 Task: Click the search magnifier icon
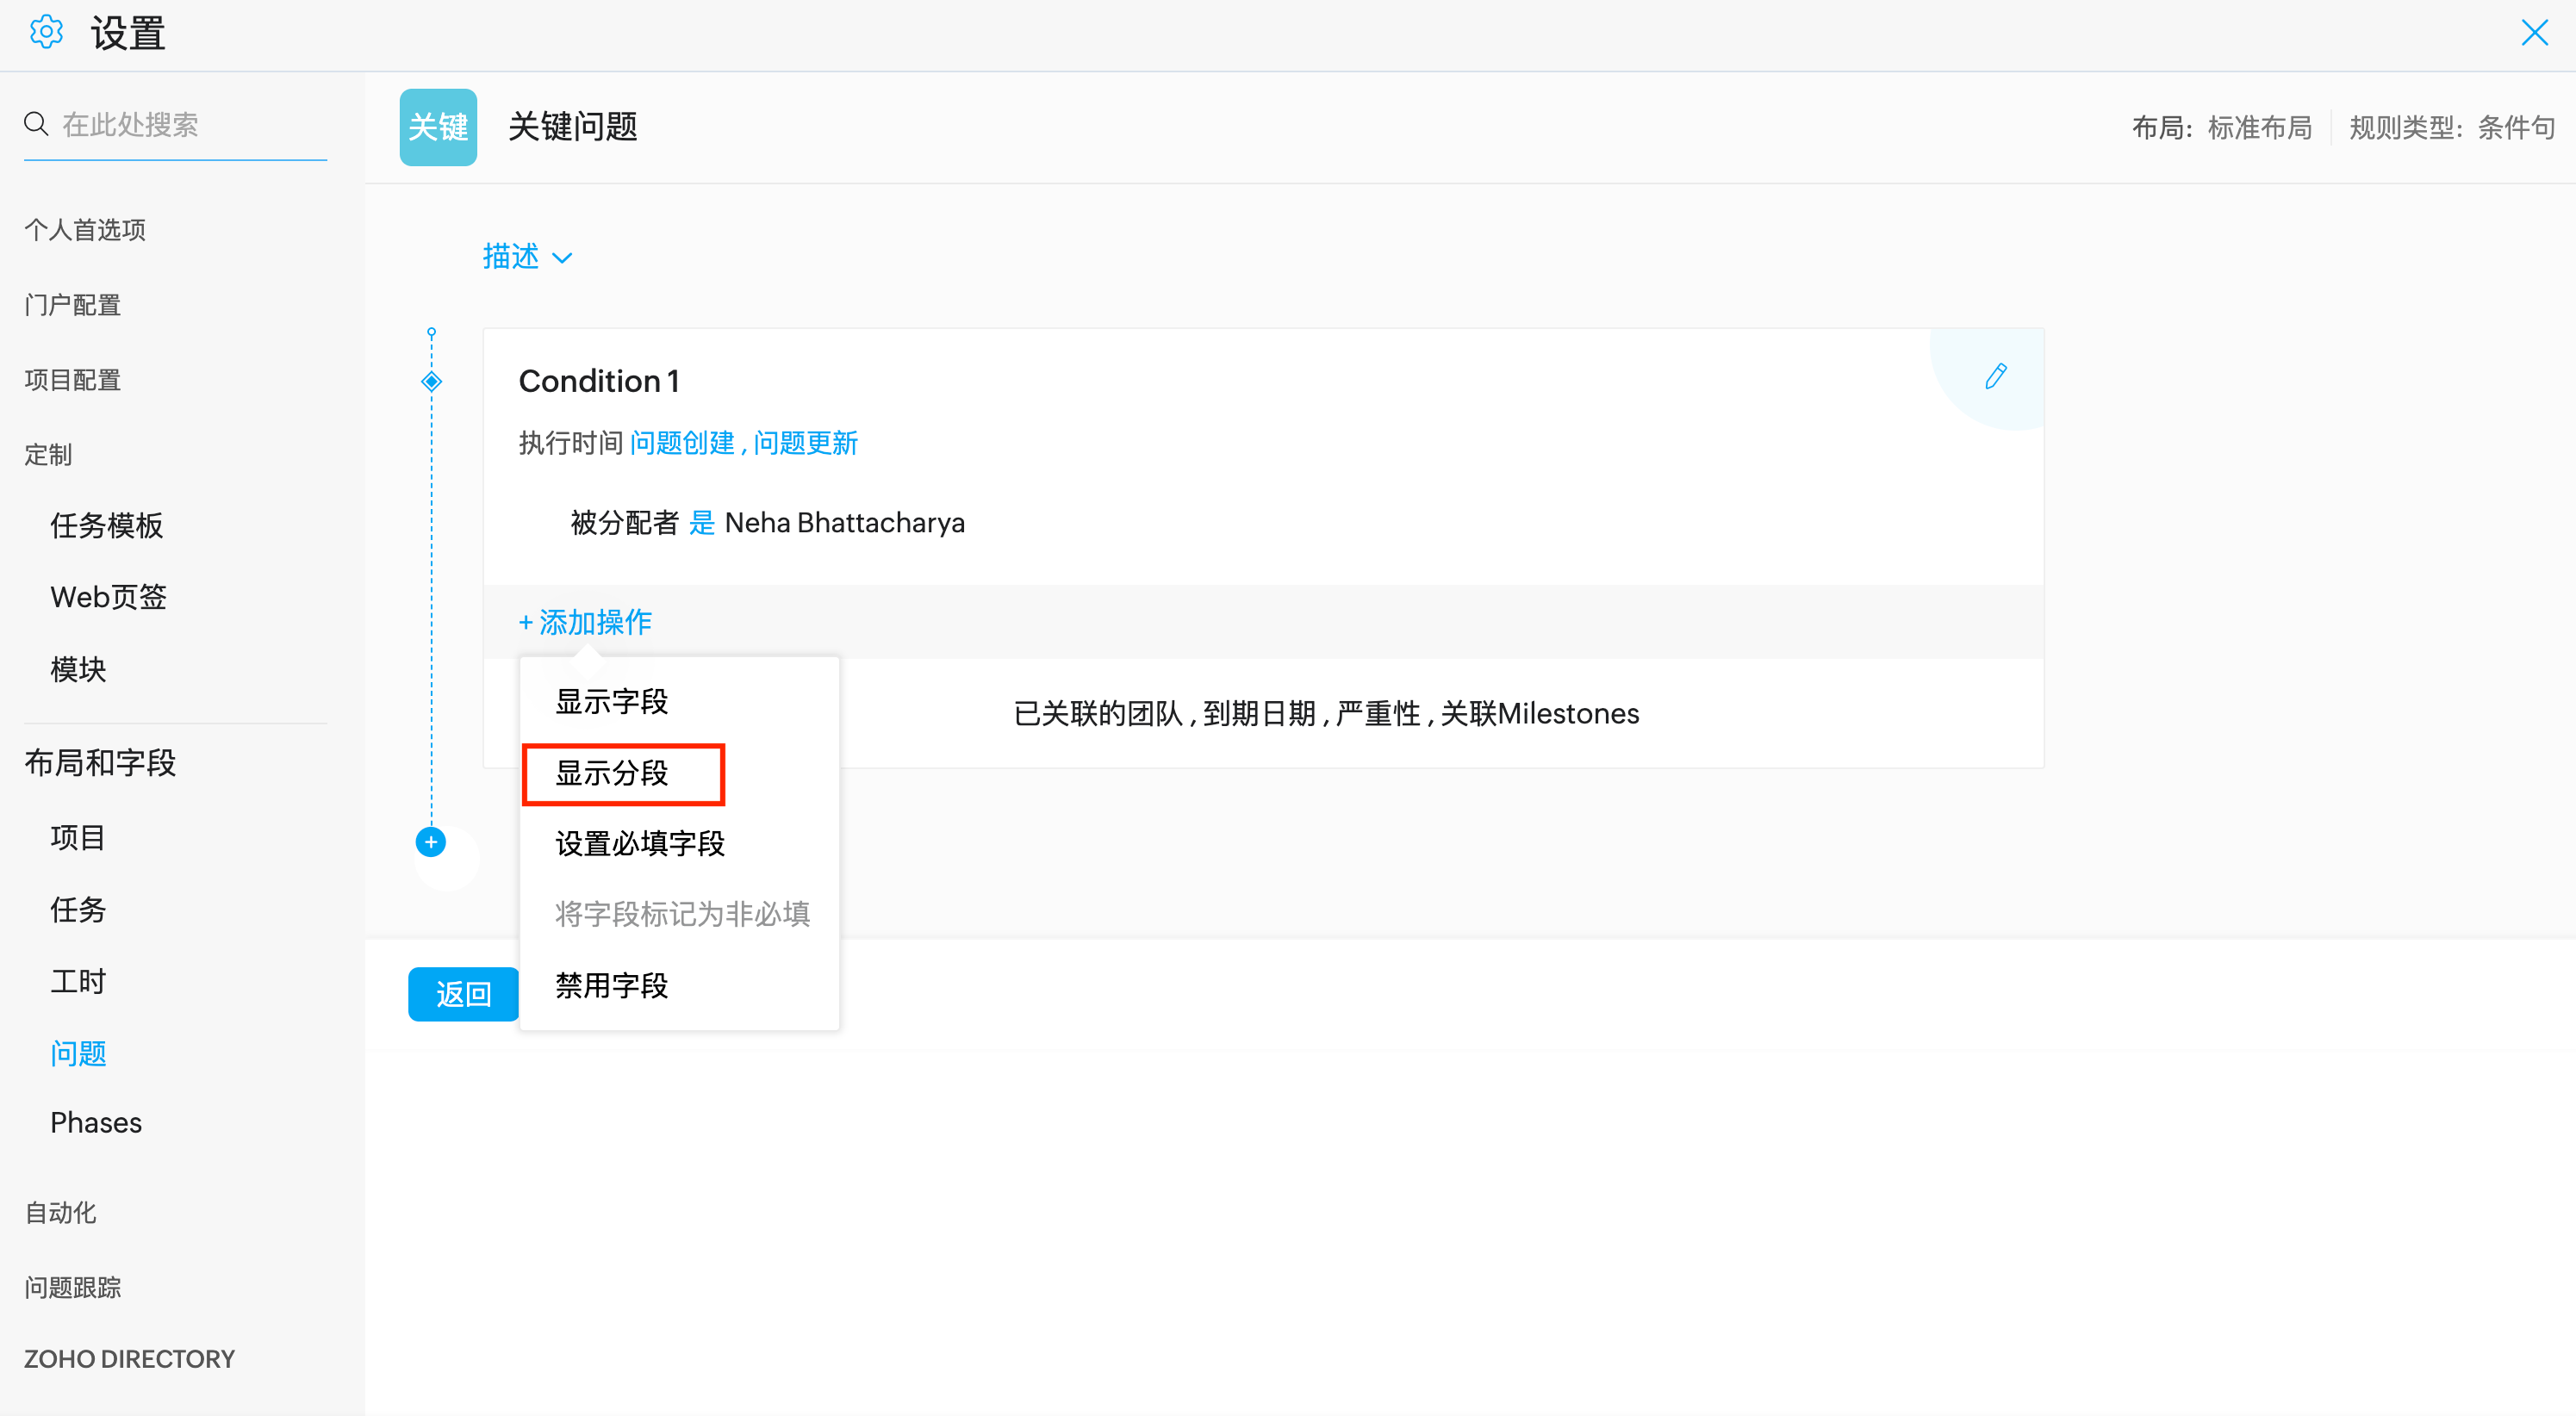36,124
